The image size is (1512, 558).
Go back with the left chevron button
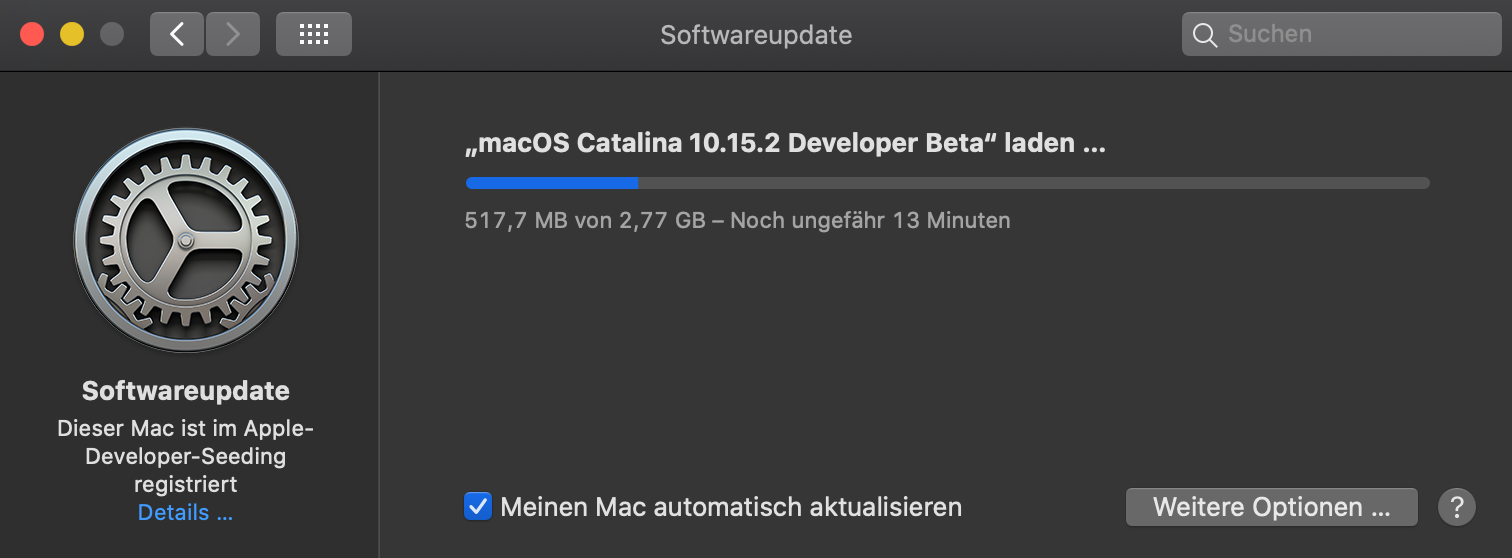point(177,34)
